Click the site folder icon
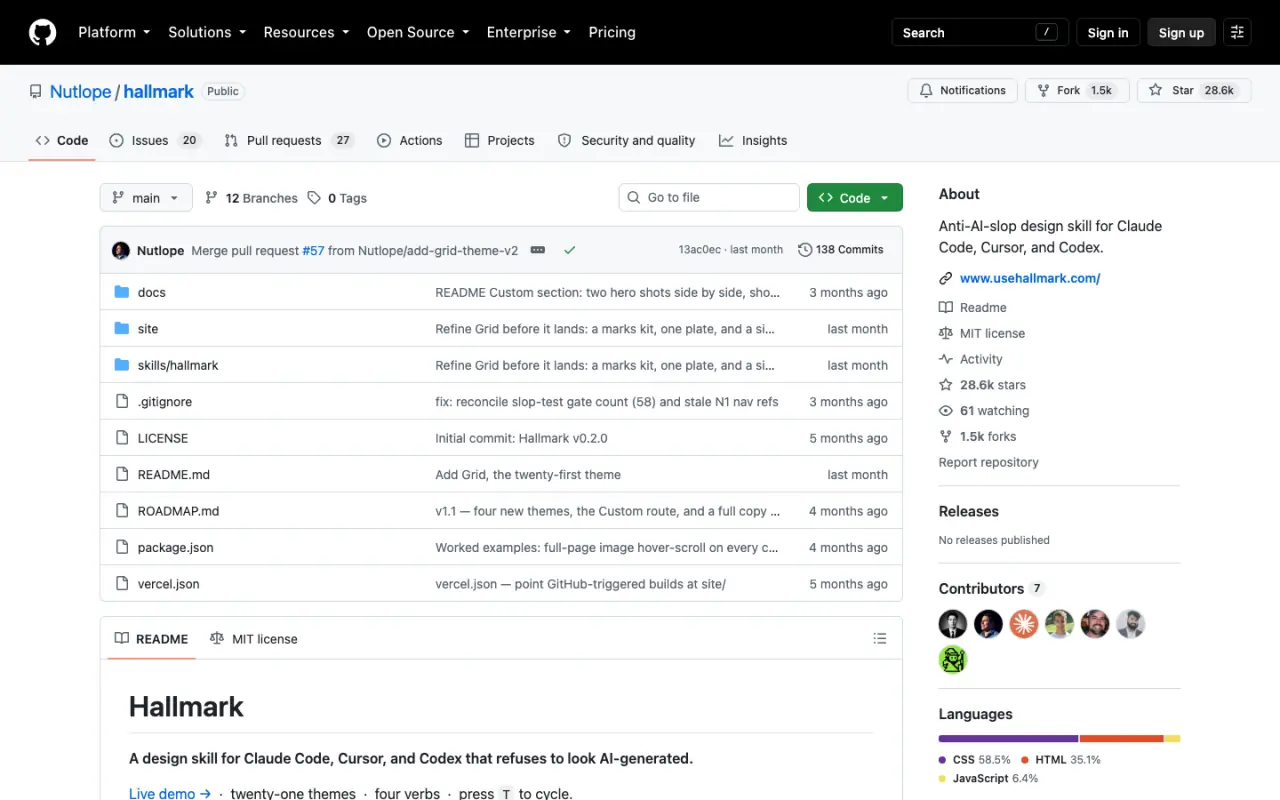 tap(122, 329)
